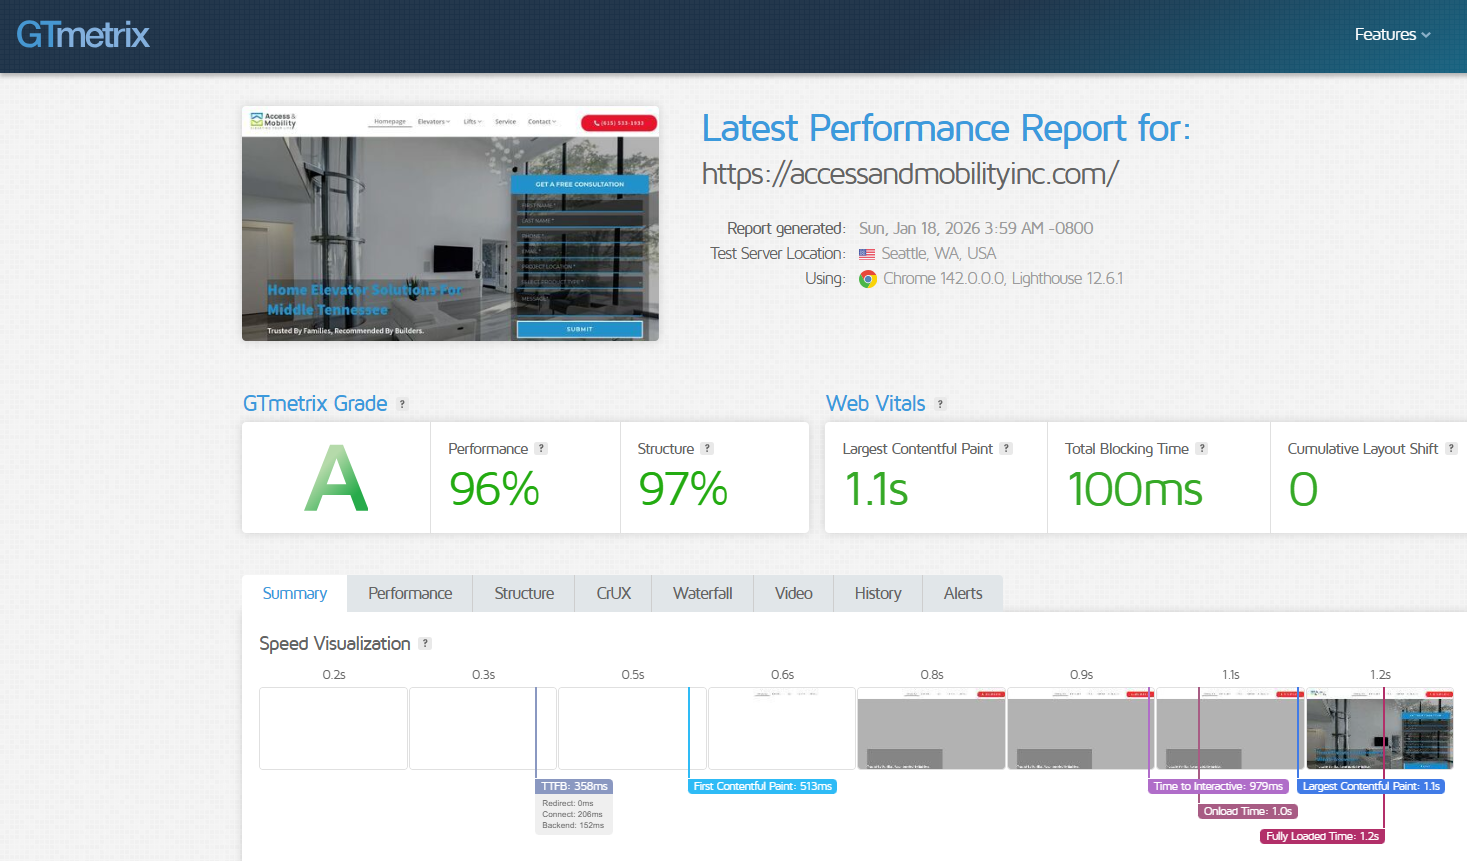
Task: Open the Alerts tab
Action: click(x=963, y=593)
